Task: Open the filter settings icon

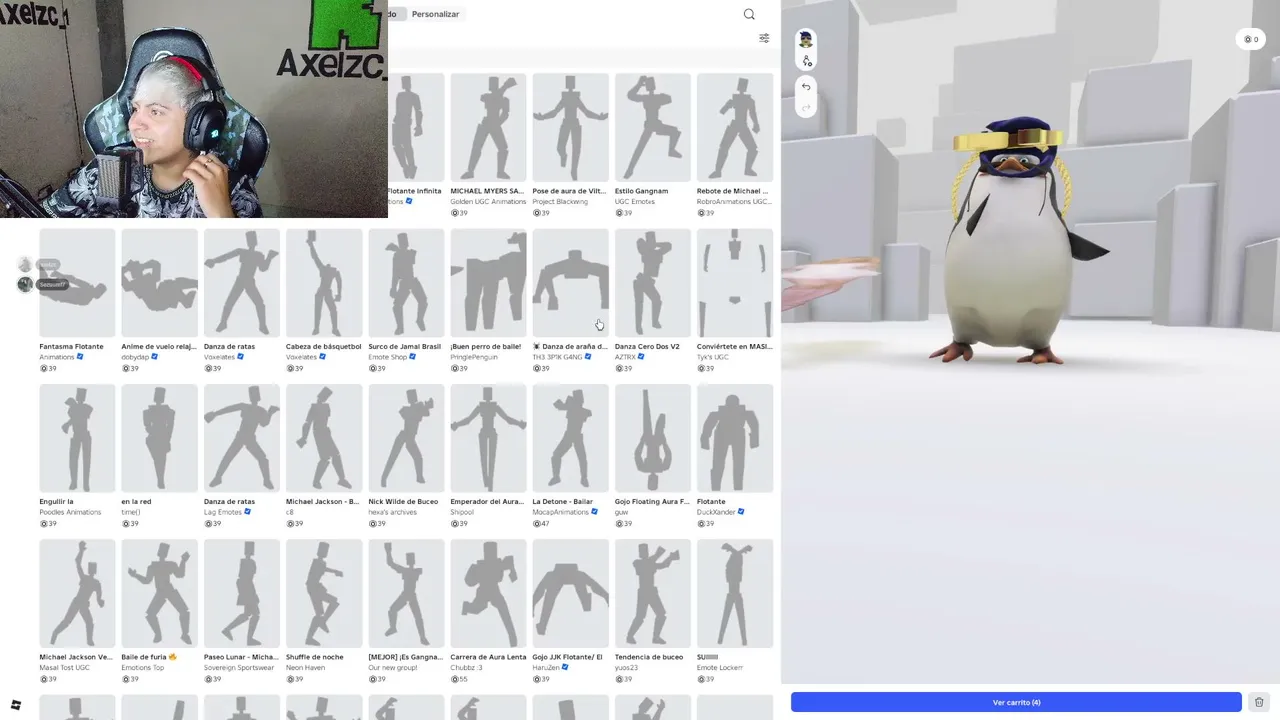Action: click(x=764, y=38)
